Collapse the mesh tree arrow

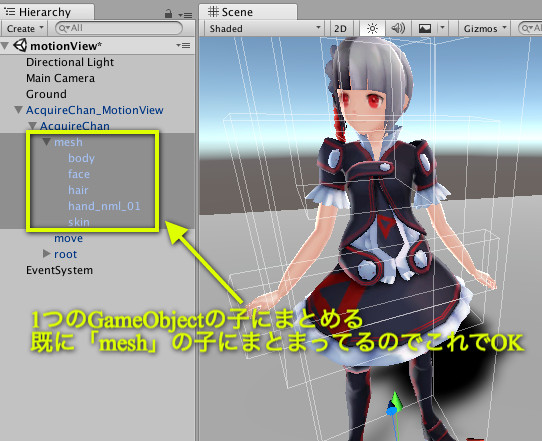[x=47, y=142]
